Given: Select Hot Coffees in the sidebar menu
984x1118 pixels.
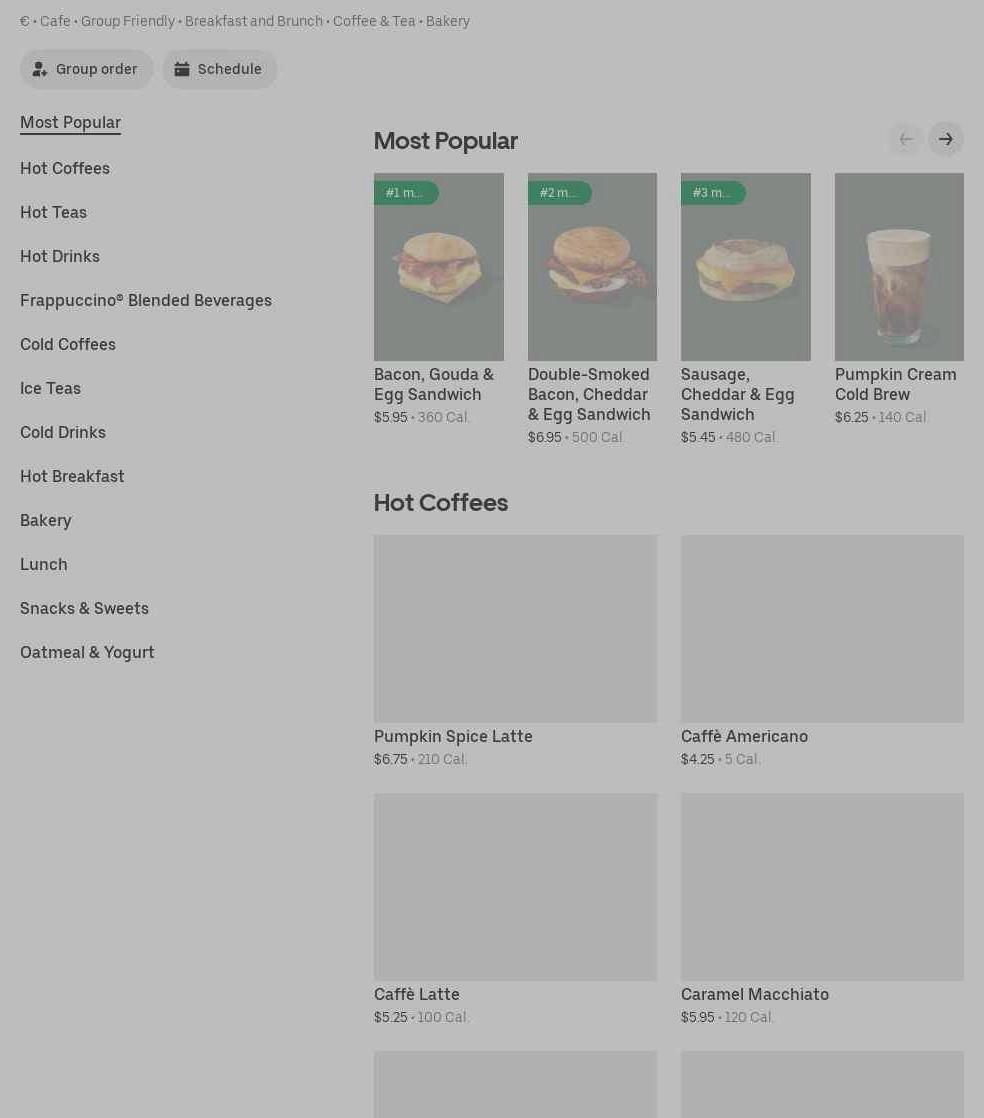Looking at the screenshot, I should [x=65, y=168].
